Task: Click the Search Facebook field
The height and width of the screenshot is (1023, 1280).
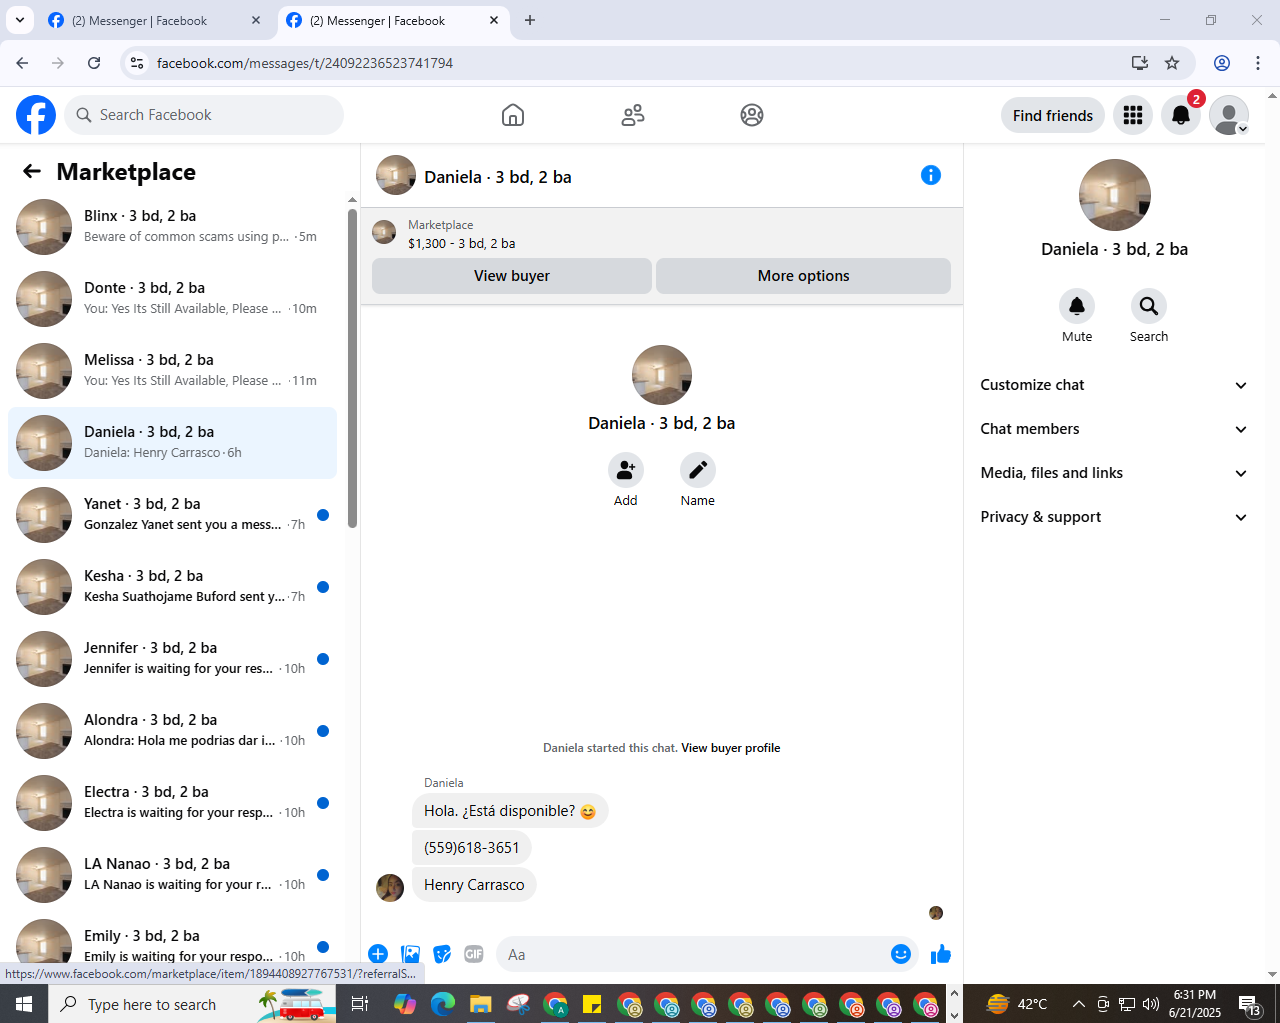Action: click(204, 115)
